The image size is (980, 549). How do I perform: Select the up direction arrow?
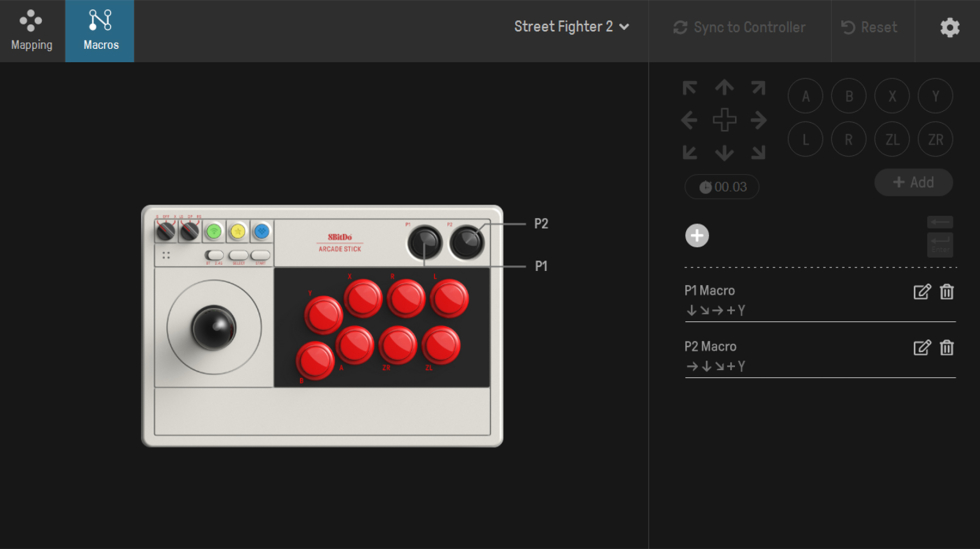click(x=724, y=88)
